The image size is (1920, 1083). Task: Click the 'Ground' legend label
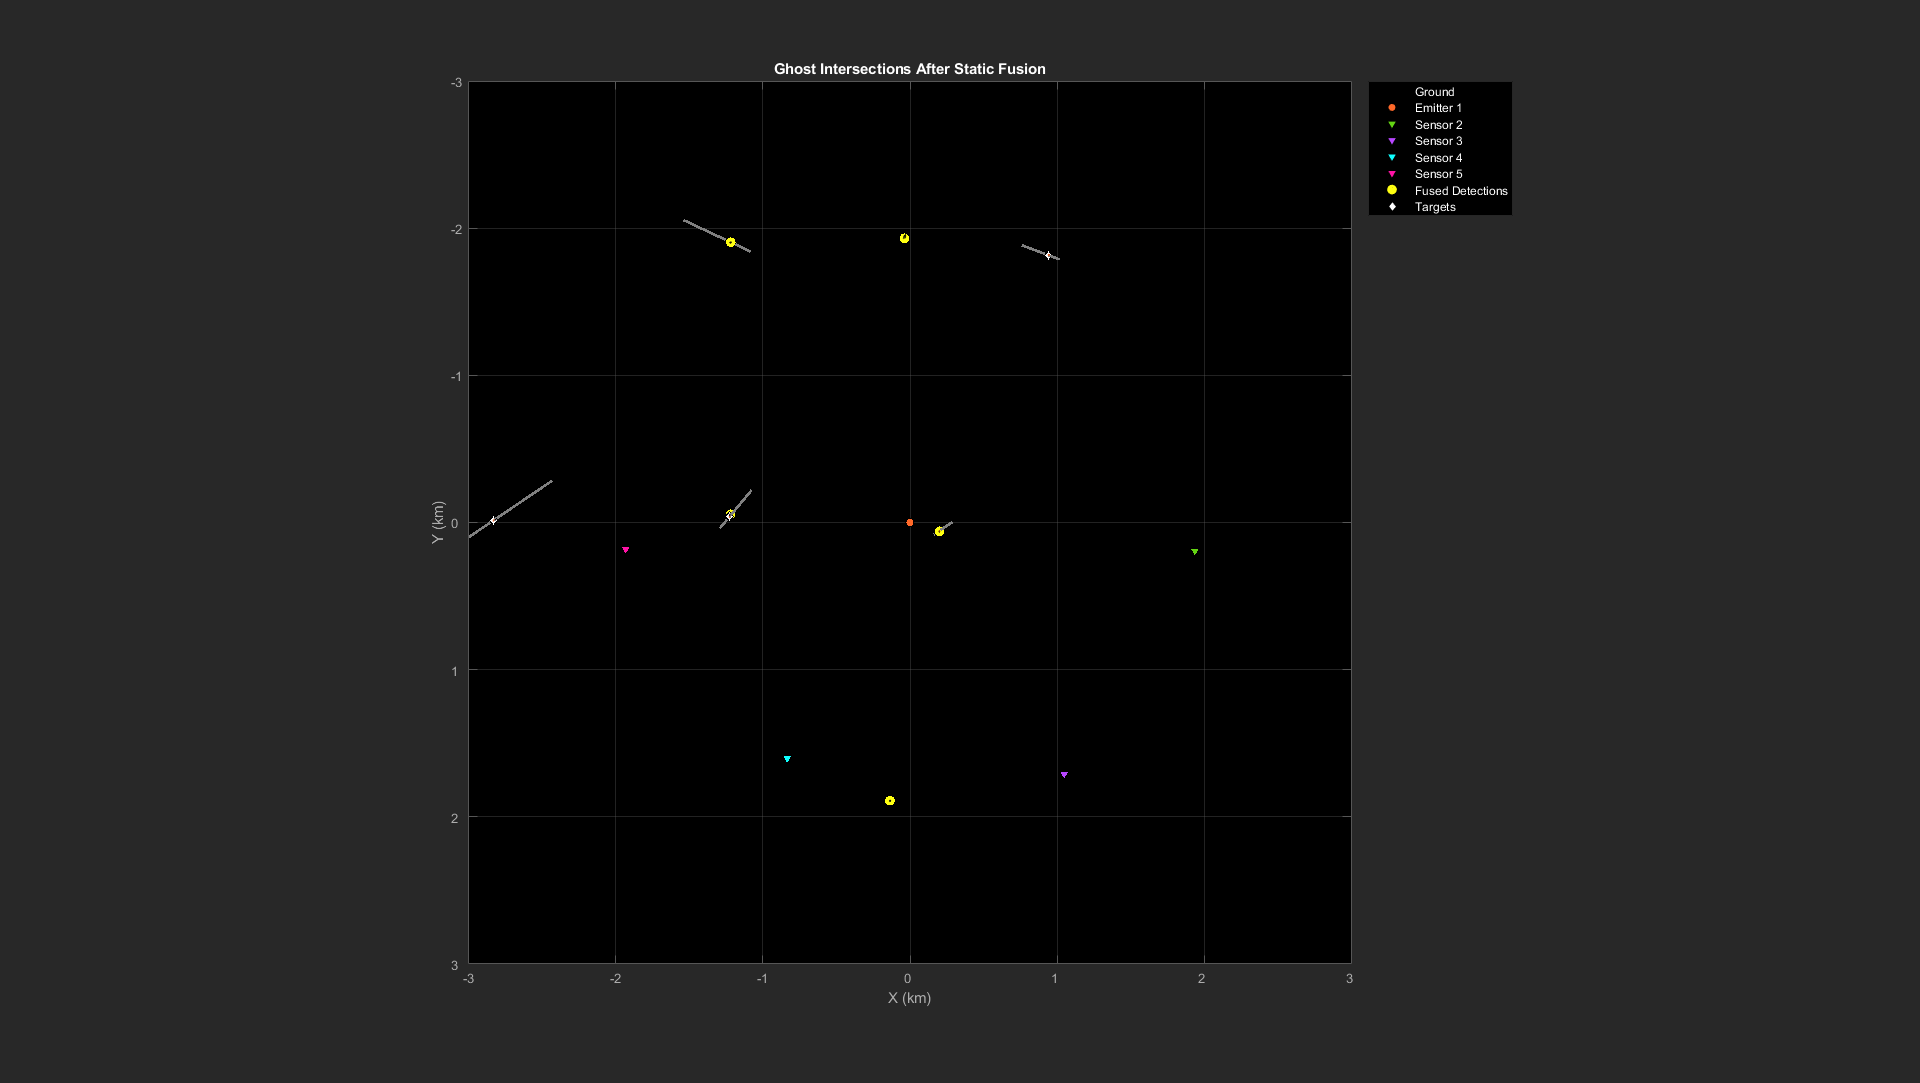point(1434,92)
